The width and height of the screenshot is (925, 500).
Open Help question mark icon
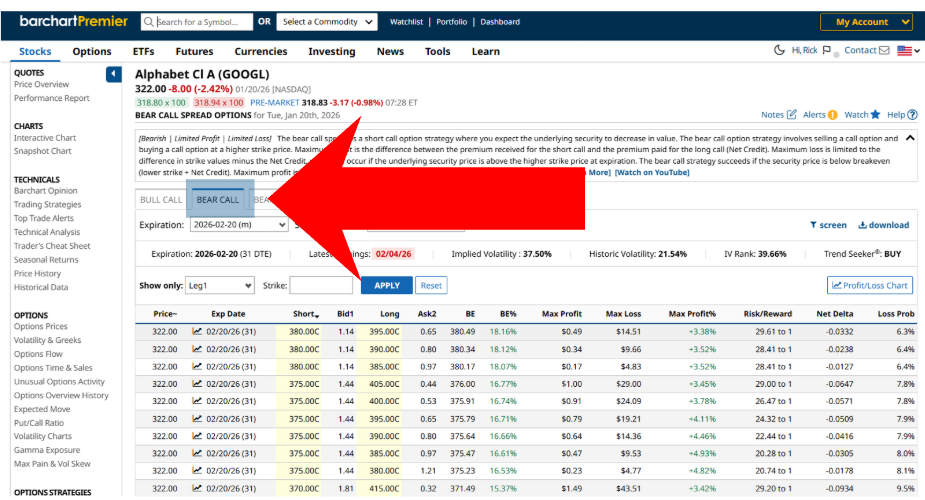coord(913,115)
